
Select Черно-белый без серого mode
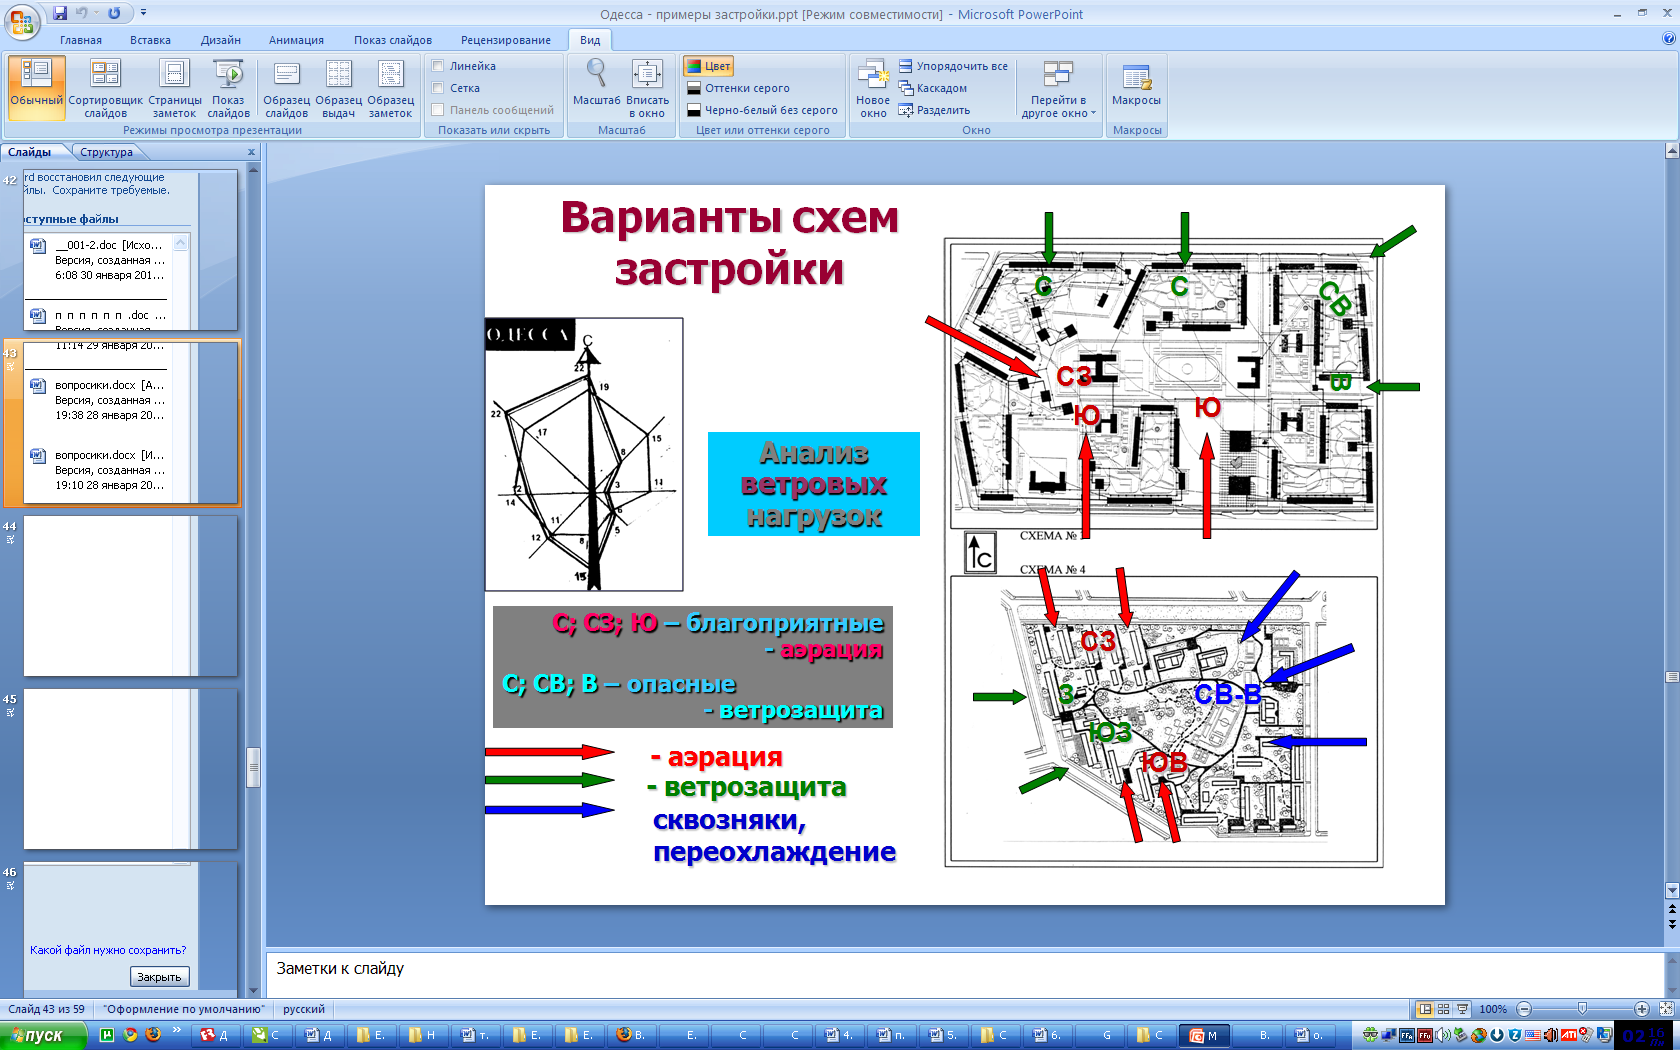point(762,110)
